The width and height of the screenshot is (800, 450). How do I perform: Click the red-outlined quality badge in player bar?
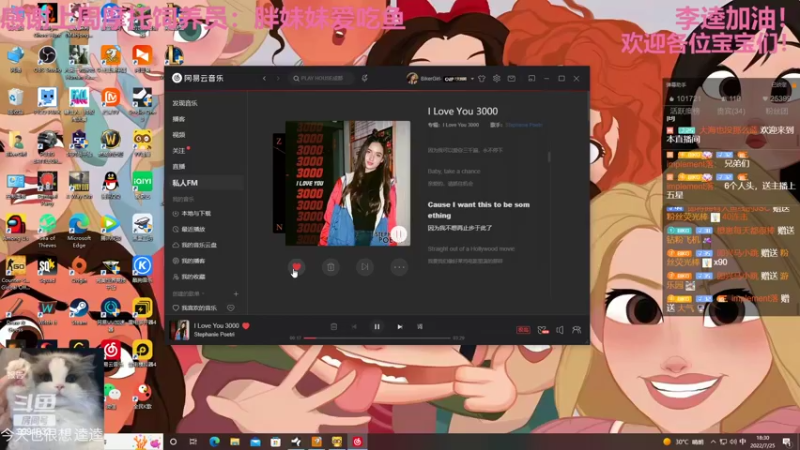[523, 330]
